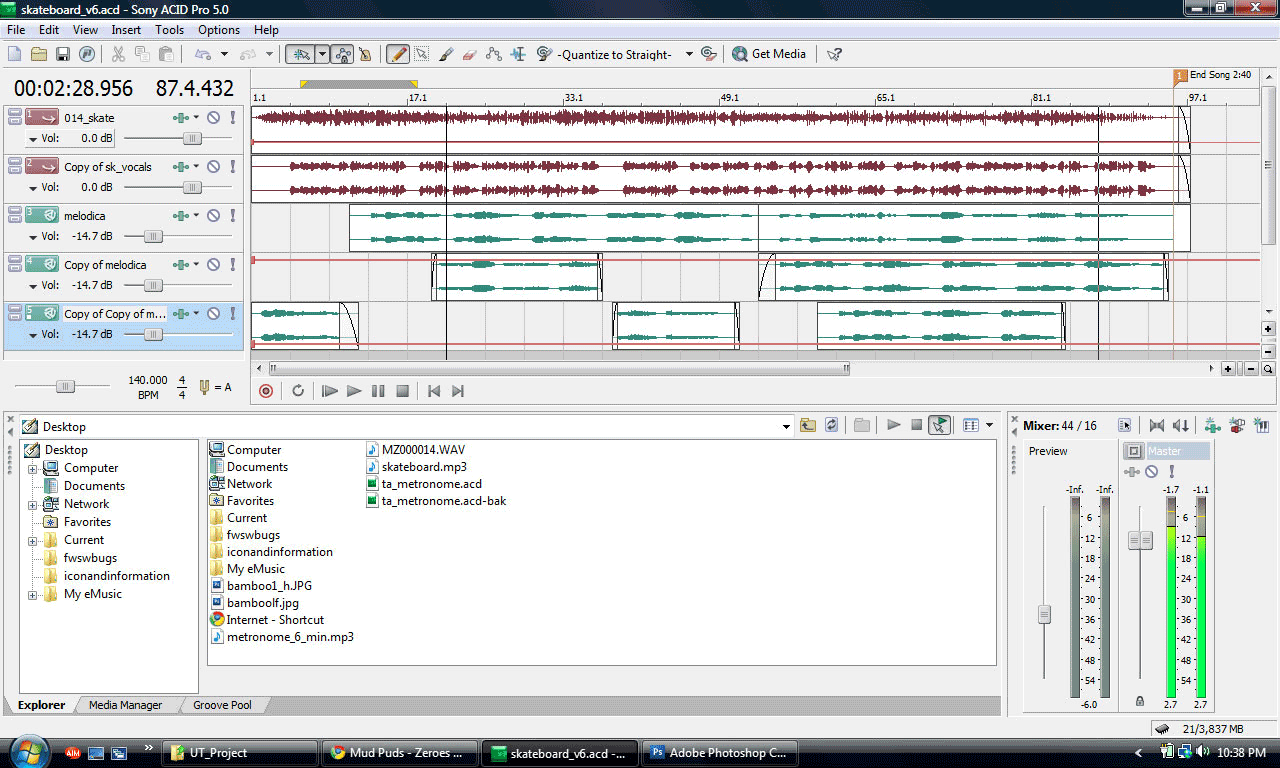Open the Vol dropdown on 014_skate track
Screen dimensions: 1280x768
click(33, 139)
